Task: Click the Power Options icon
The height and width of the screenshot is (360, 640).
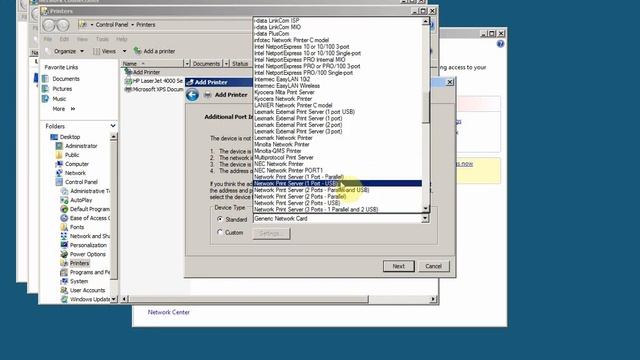Action: click(64, 254)
